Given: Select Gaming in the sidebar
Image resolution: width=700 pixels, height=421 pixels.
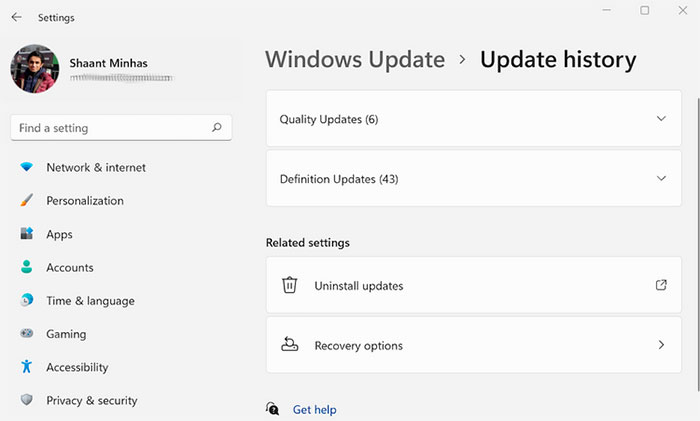Looking at the screenshot, I should pyautogui.click(x=66, y=334).
